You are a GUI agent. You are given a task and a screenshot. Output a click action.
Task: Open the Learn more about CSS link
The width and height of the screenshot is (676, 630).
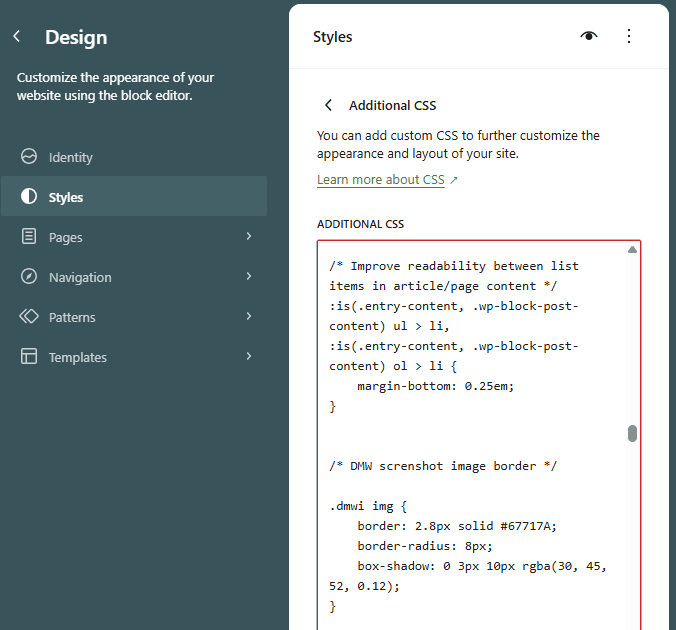[x=381, y=179]
